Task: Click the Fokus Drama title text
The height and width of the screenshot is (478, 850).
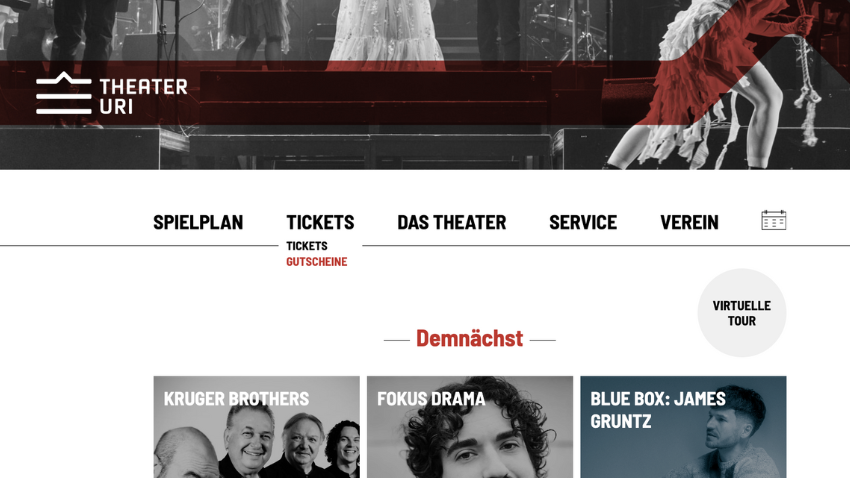Action: point(431,399)
